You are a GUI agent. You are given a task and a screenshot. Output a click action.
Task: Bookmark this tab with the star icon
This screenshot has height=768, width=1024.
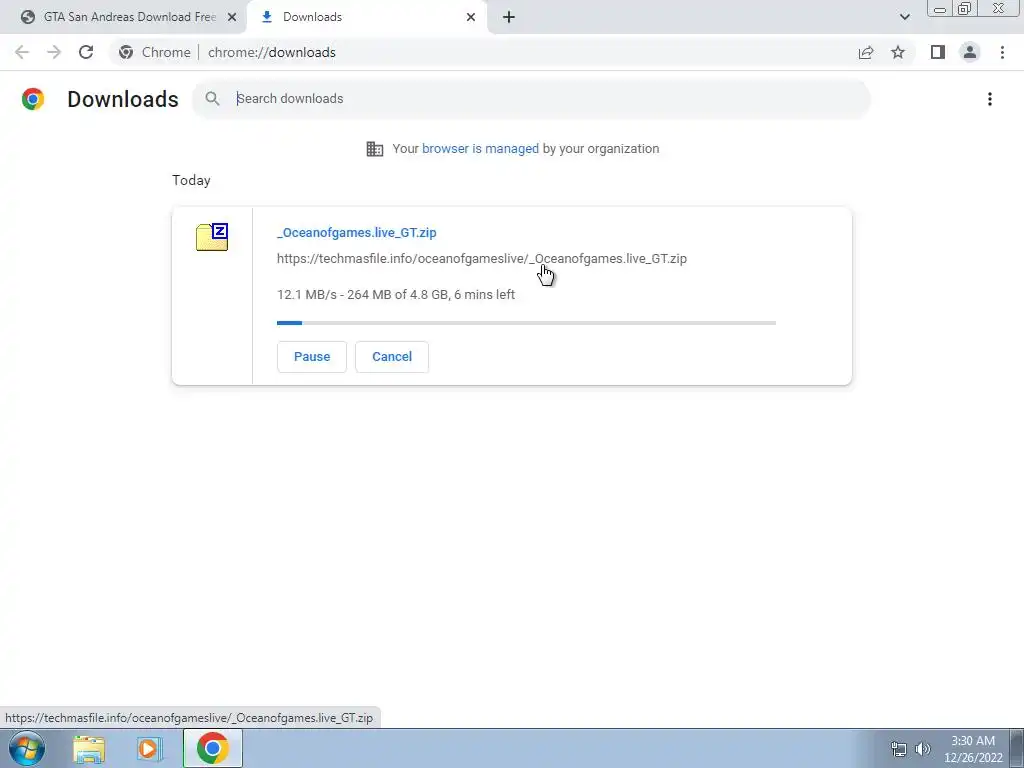pos(898,52)
